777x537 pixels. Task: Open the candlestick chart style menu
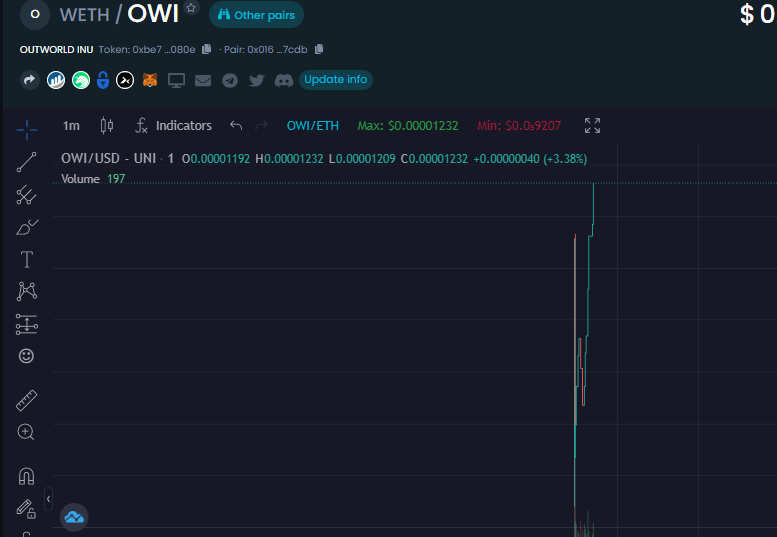coord(107,126)
